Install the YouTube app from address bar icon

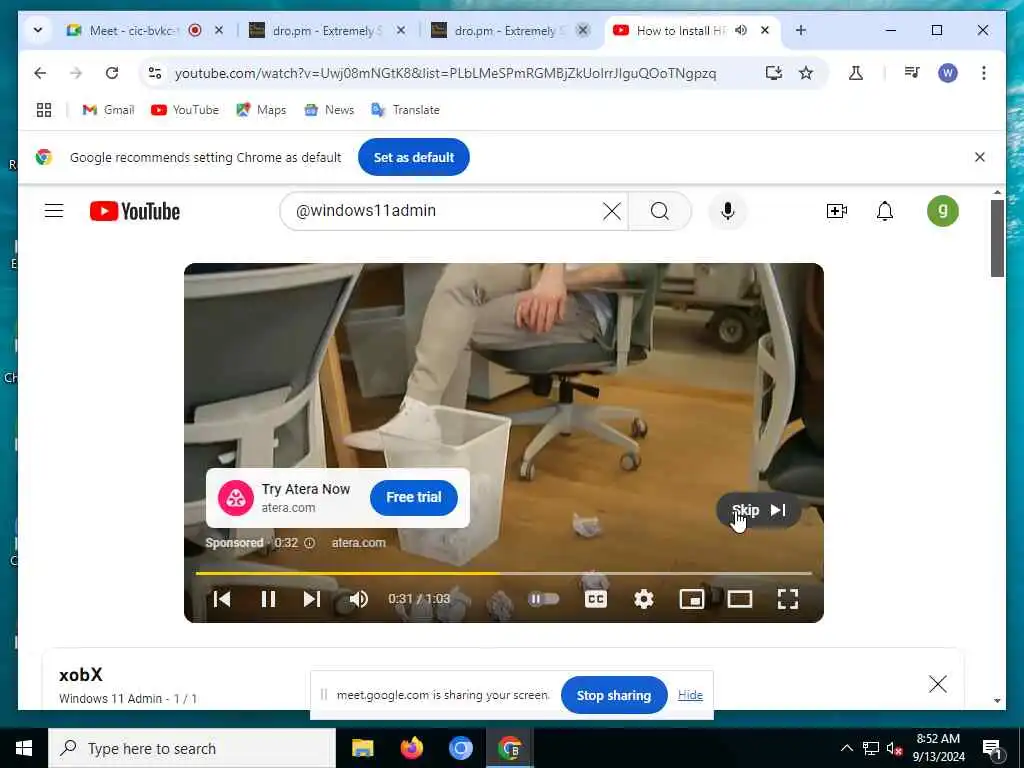[x=773, y=73]
